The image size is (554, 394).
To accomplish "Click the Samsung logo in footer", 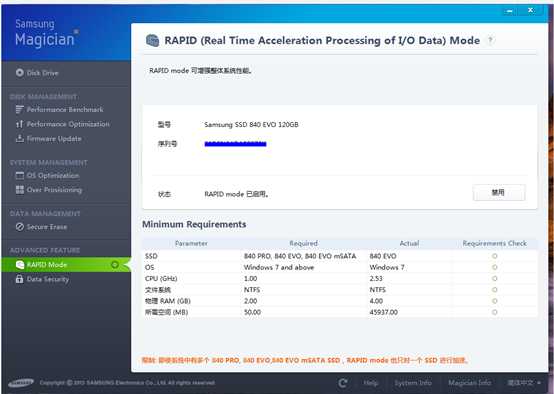I will [21, 383].
